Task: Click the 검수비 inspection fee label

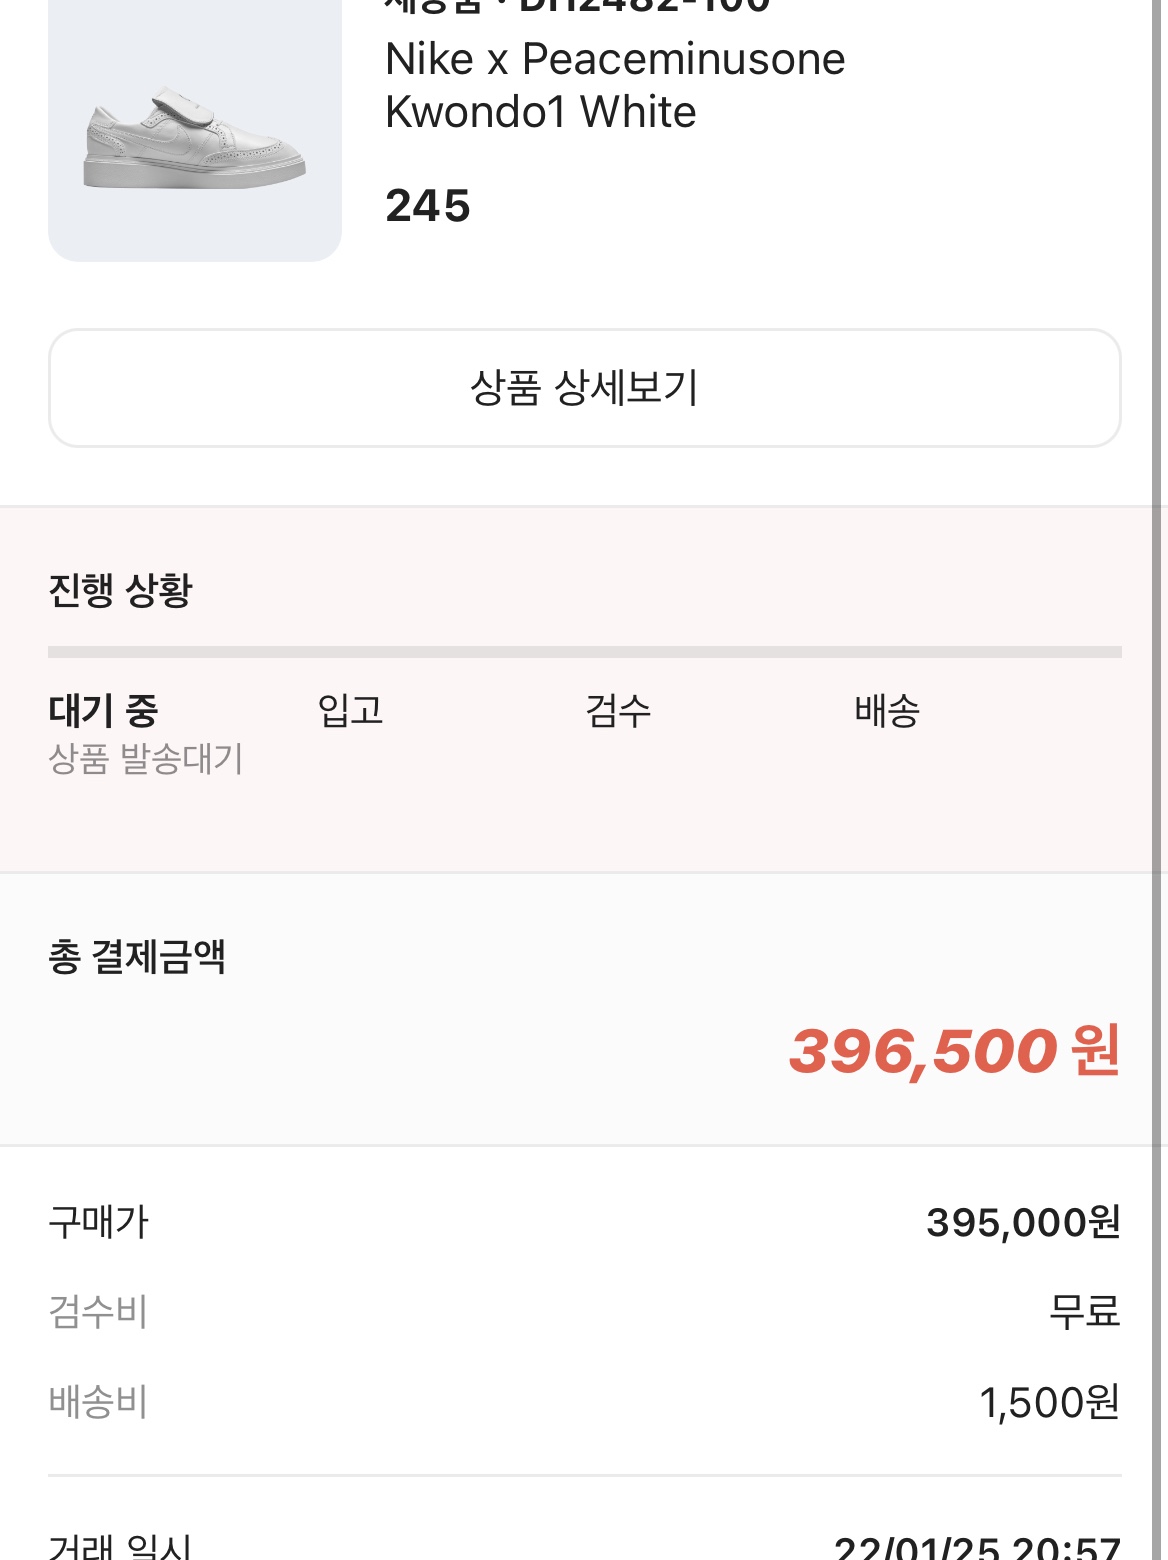Action: (x=98, y=1311)
